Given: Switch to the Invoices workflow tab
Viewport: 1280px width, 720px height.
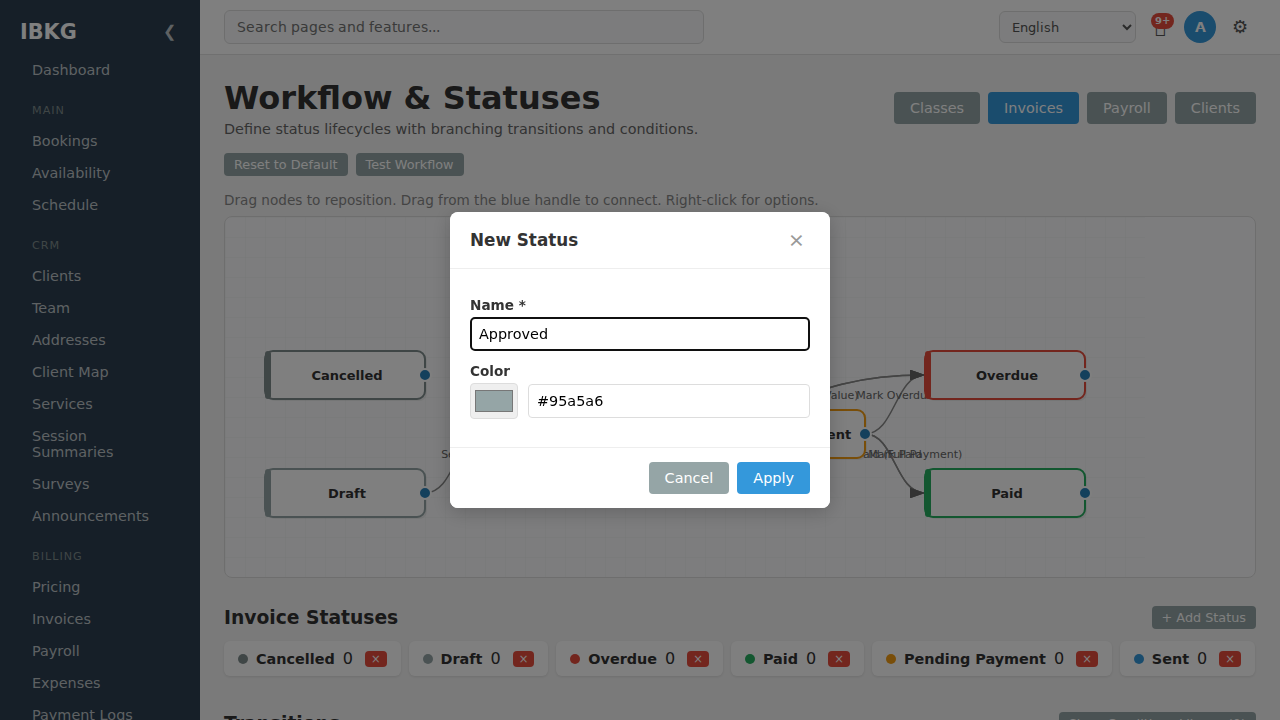Looking at the screenshot, I should (1033, 108).
